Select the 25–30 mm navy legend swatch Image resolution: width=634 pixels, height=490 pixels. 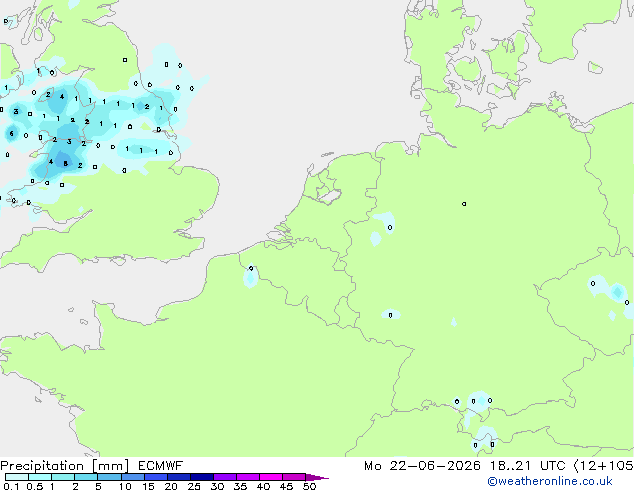click(202, 477)
